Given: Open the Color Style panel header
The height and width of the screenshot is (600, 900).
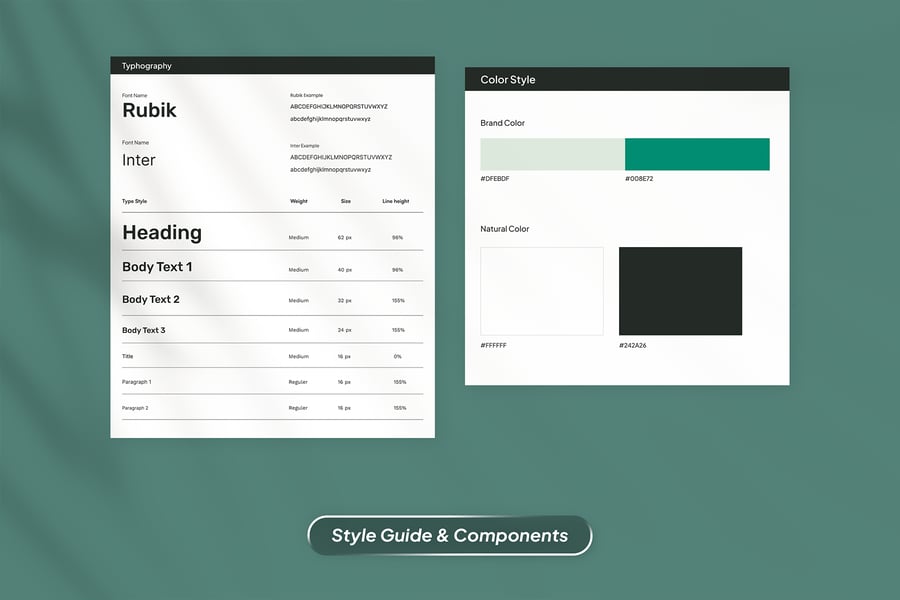Looking at the screenshot, I should tap(626, 79).
